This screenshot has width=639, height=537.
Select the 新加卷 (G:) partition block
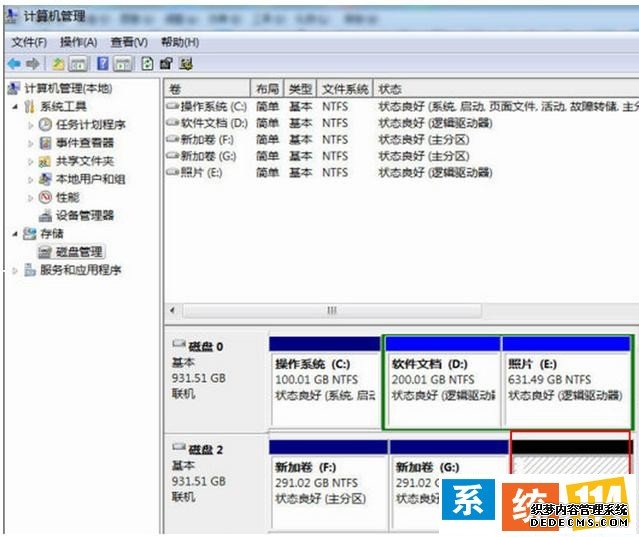pyautogui.click(x=449, y=485)
